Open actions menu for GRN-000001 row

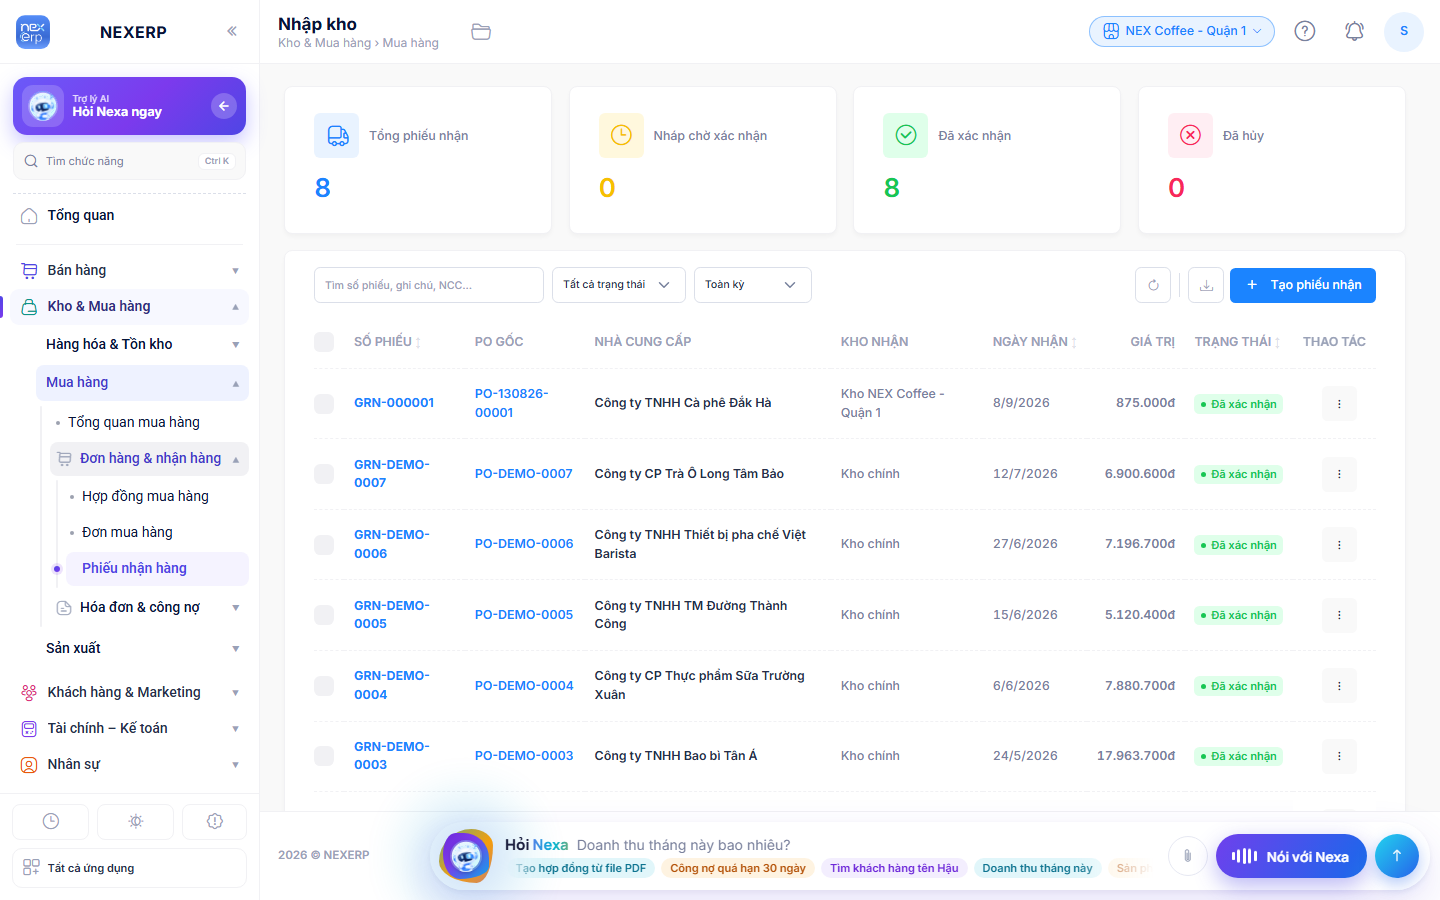pos(1339,404)
